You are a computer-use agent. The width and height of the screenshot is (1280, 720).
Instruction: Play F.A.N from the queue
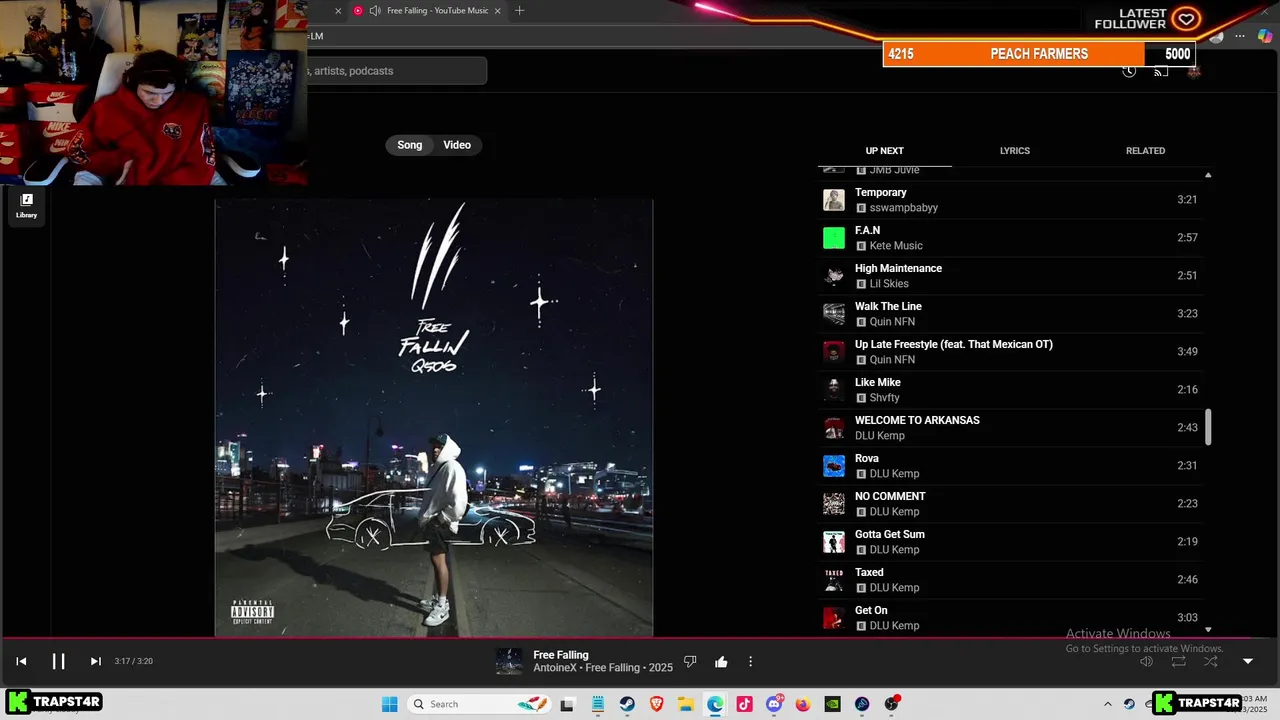1011,238
